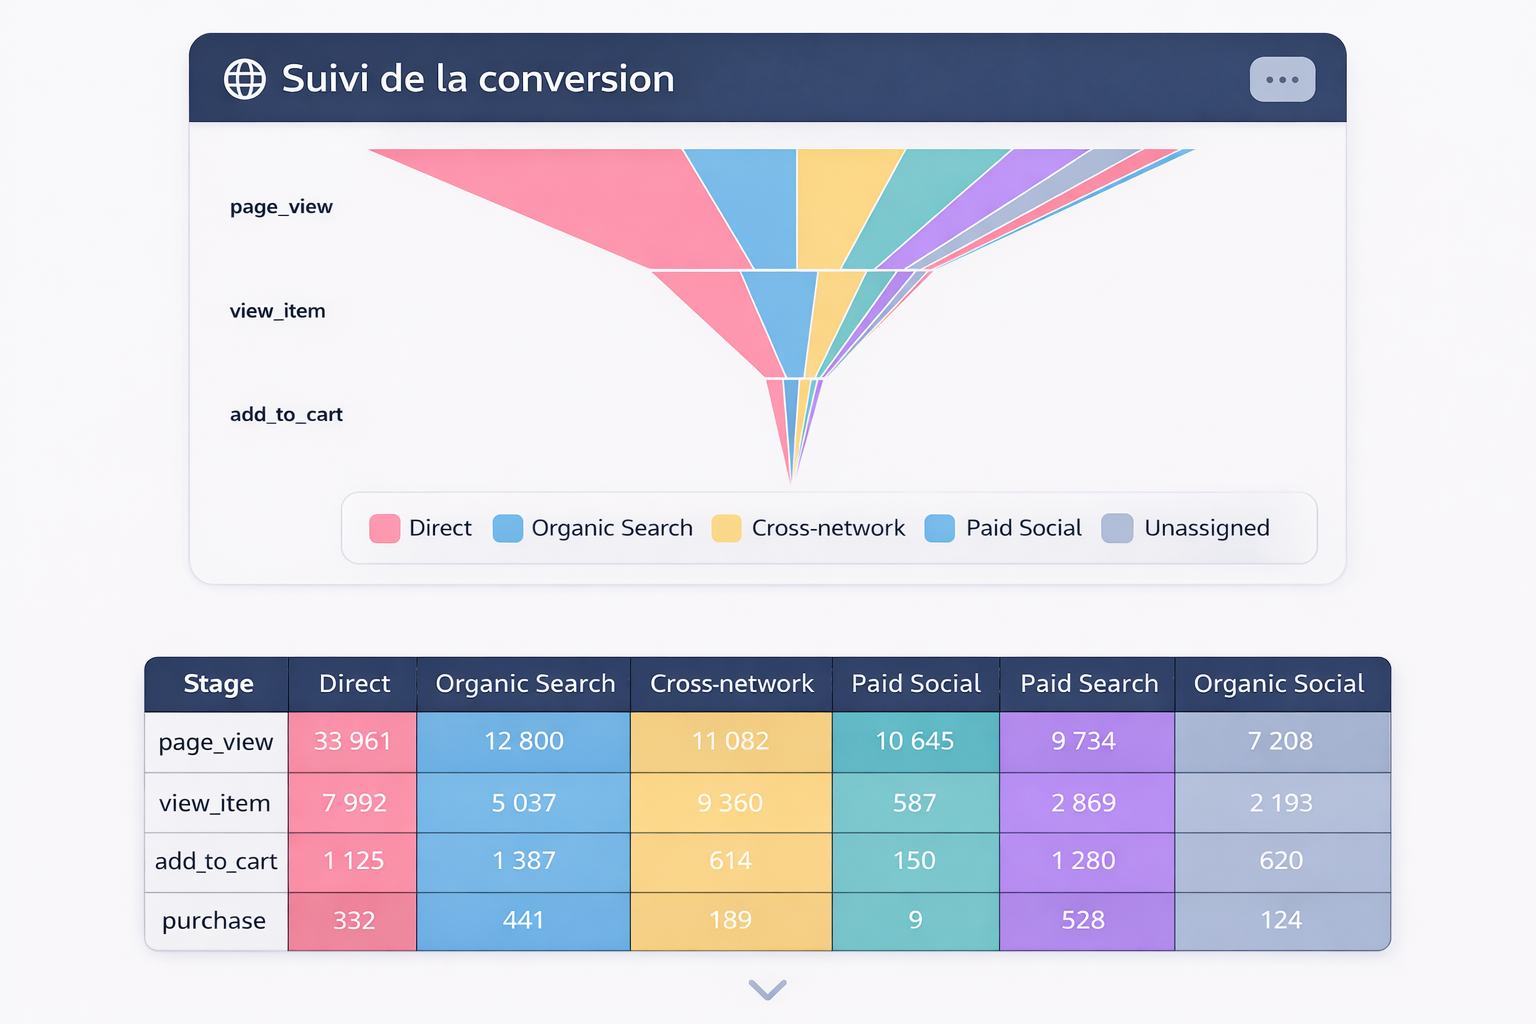Open the three-dots options menu
The height and width of the screenshot is (1024, 1536).
point(1282,79)
